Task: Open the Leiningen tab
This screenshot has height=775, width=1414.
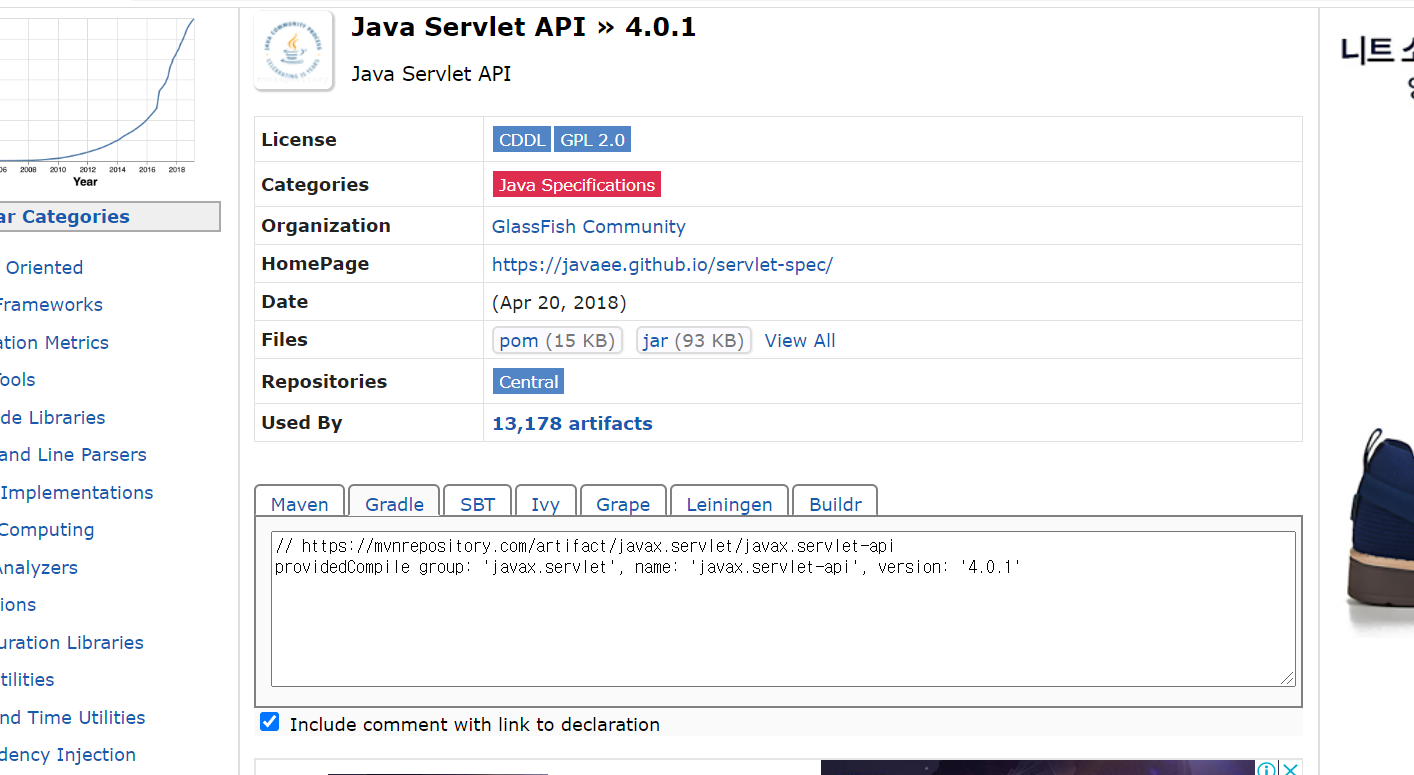Action: coord(729,504)
